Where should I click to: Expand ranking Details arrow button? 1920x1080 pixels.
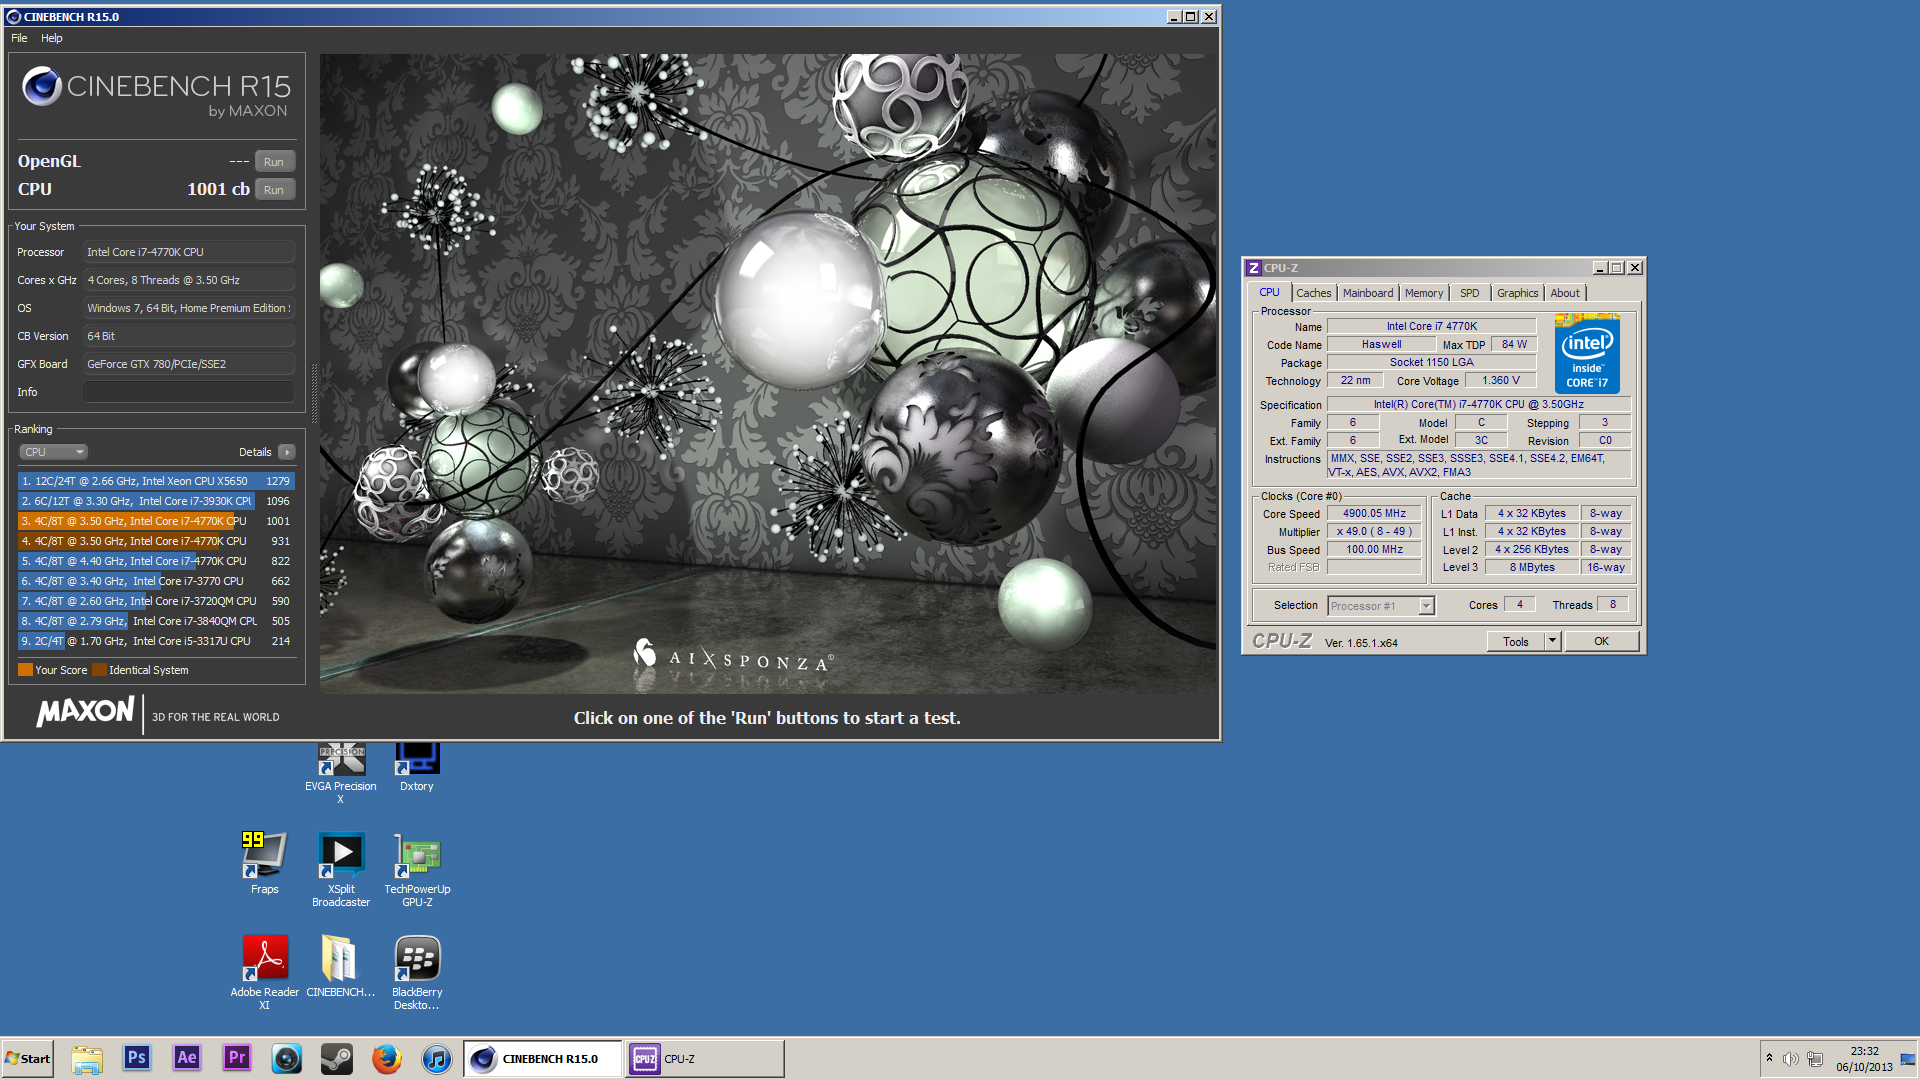287,452
